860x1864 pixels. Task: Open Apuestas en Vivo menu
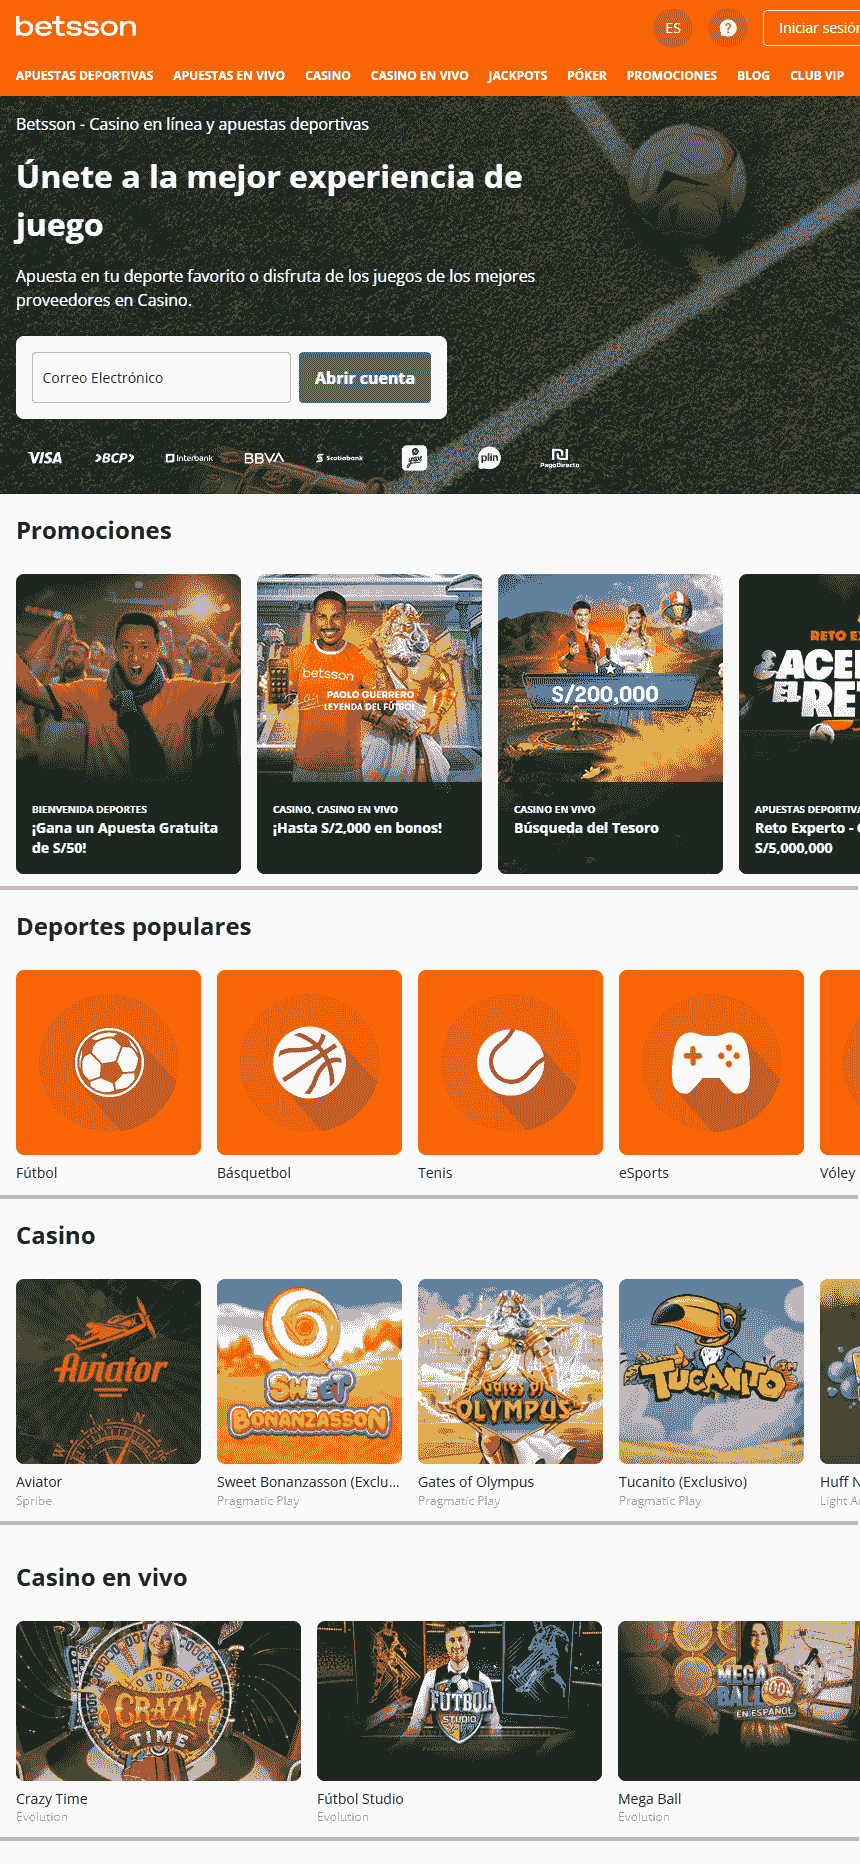coord(229,75)
